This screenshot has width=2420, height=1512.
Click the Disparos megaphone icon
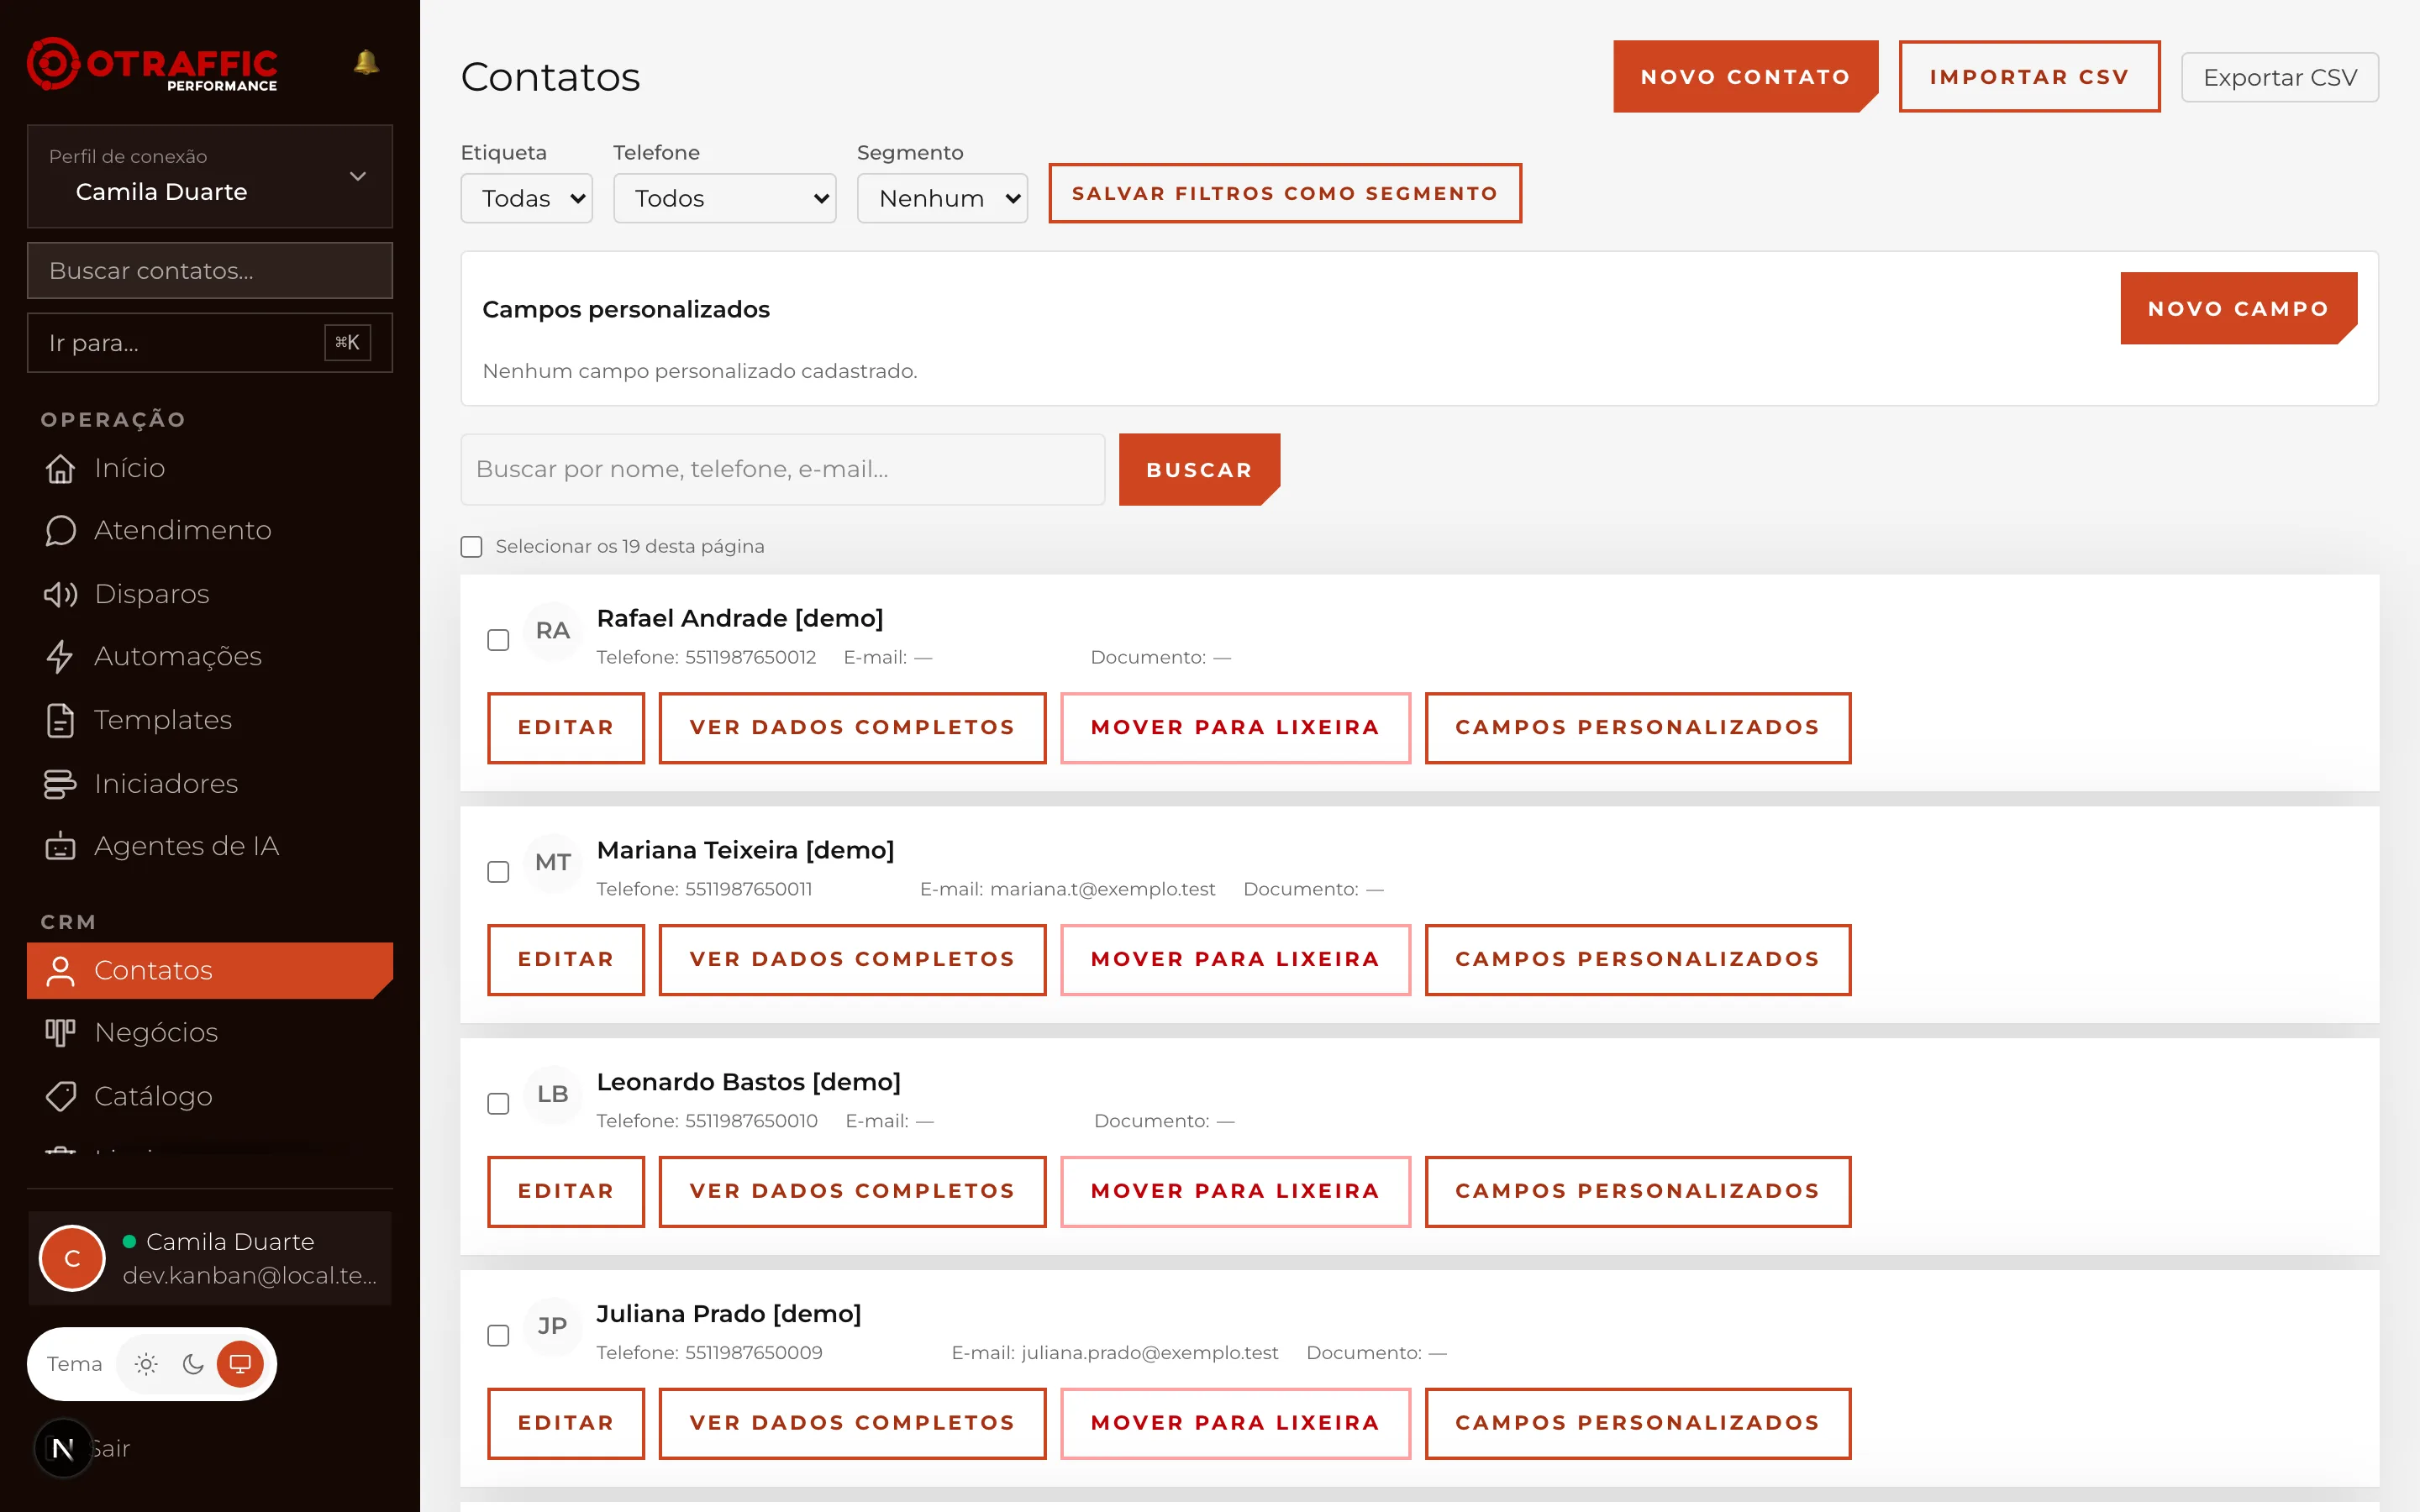[x=60, y=594]
